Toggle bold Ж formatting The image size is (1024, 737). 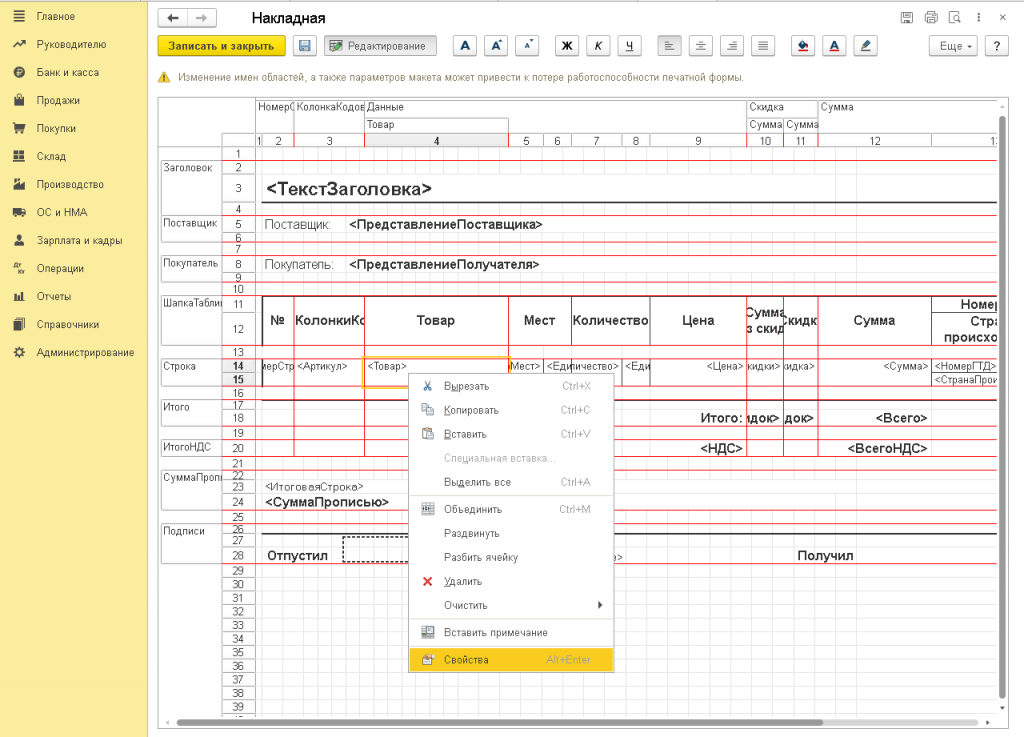(x=566, y=46)
